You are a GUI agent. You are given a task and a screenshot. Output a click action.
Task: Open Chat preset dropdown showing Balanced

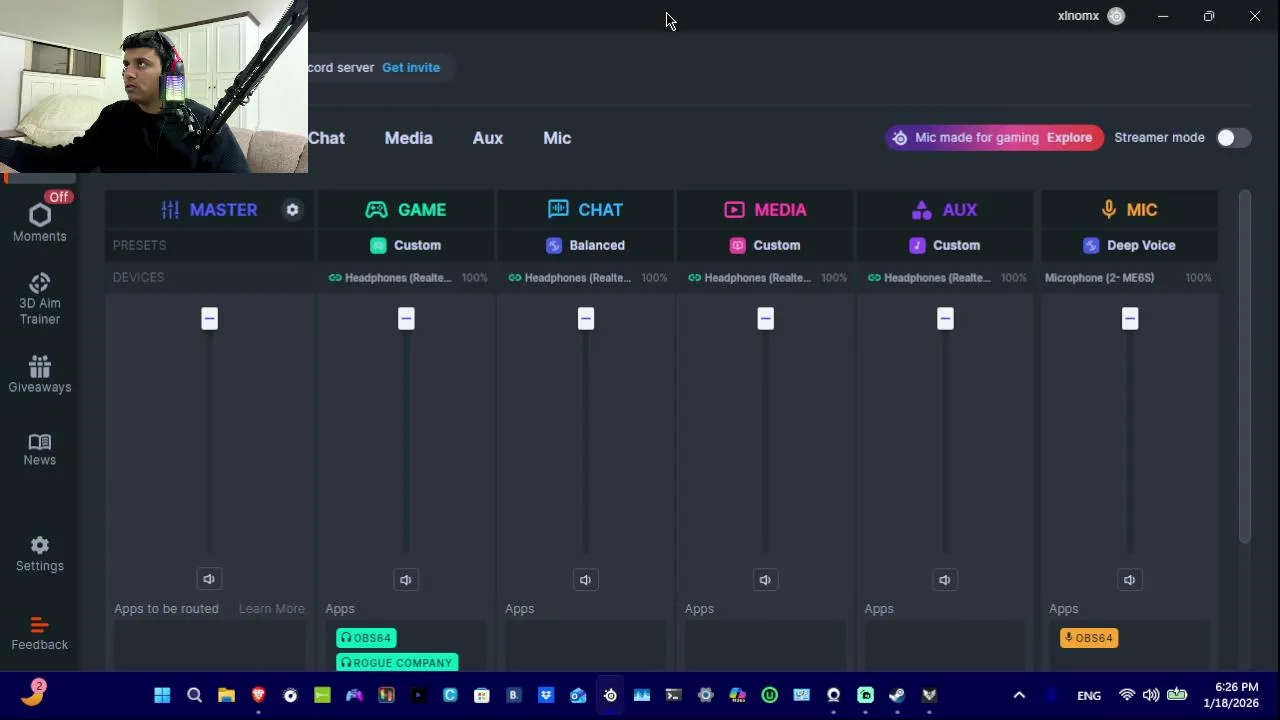586,245
